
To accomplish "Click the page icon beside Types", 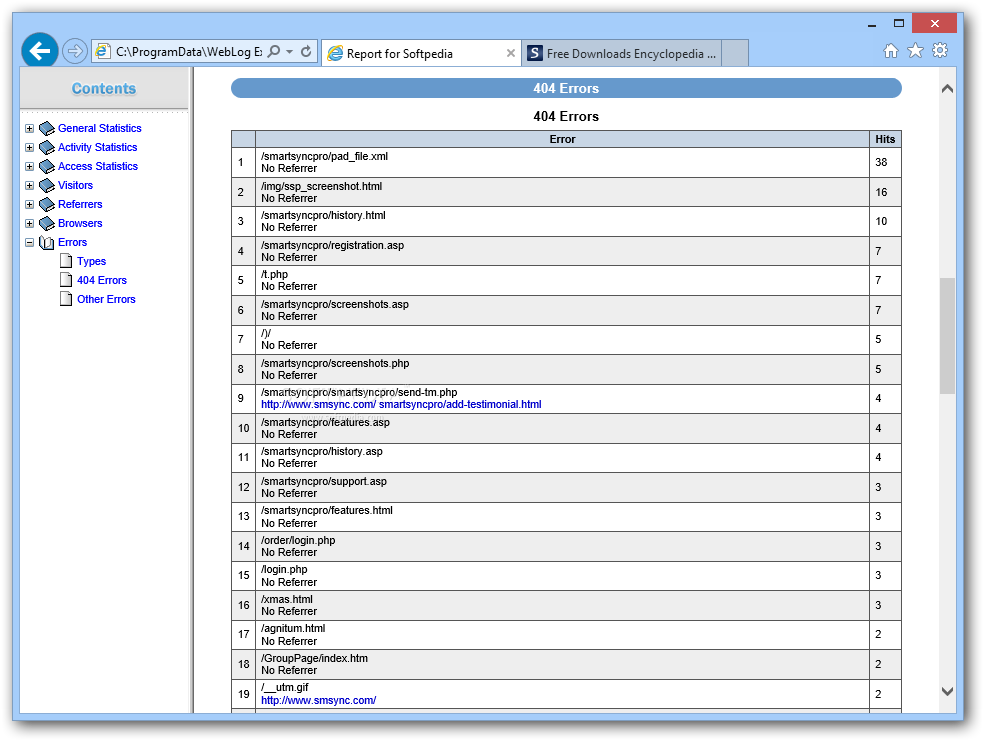I will point(66,261).
